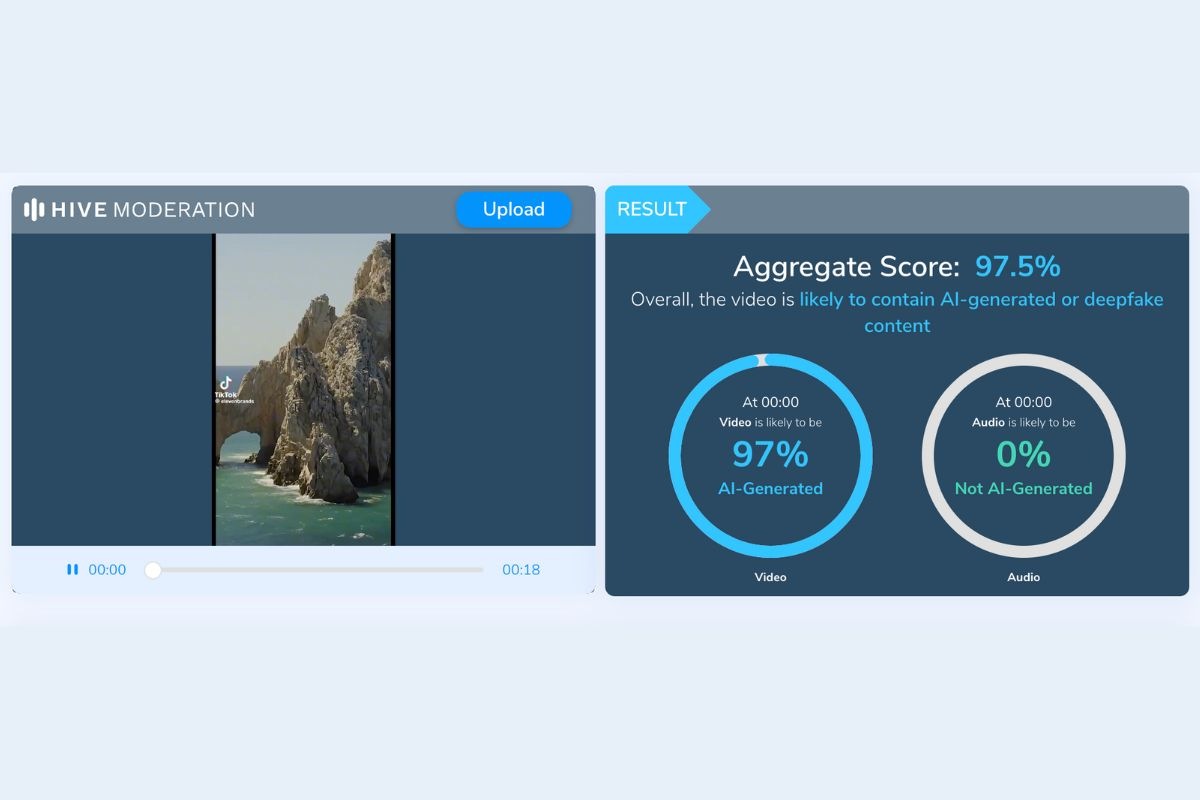
Task: Click the blue 'AI-Generated' text in Video gauge
Action: point(770,489)
